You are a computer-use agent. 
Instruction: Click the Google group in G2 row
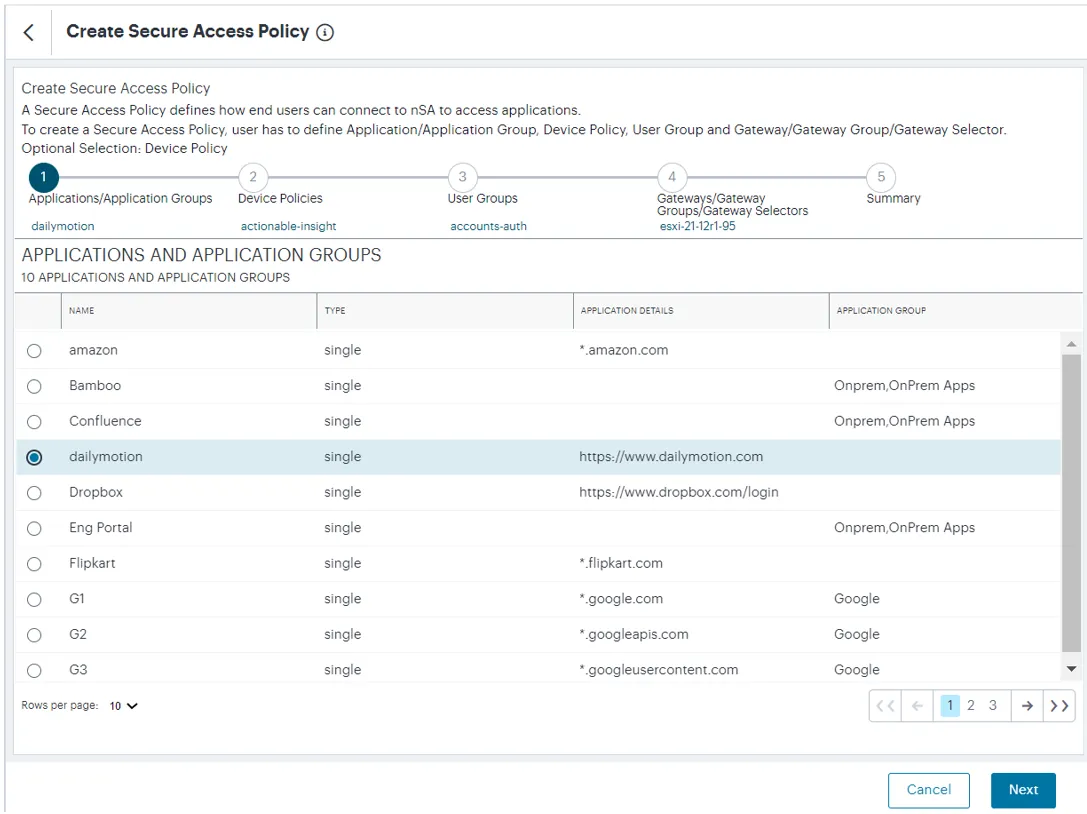pyautogui.click(x=856, y=634)
